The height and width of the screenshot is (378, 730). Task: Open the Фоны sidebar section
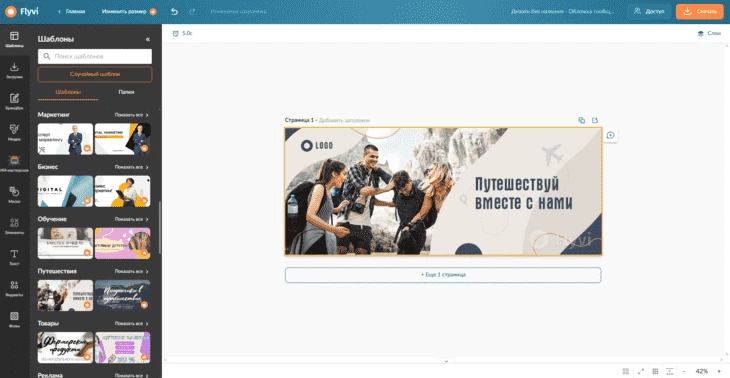tap(14, 319)
